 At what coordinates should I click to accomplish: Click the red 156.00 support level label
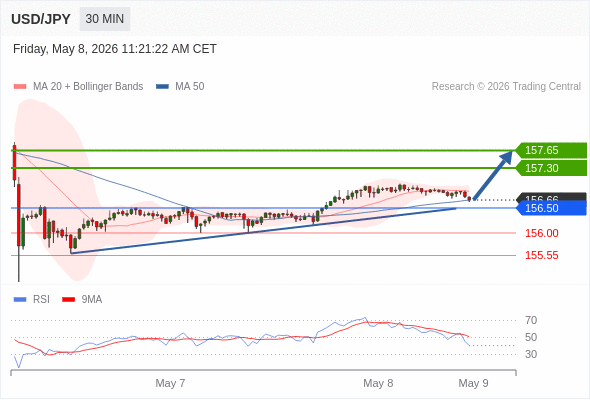click(541, 233)
